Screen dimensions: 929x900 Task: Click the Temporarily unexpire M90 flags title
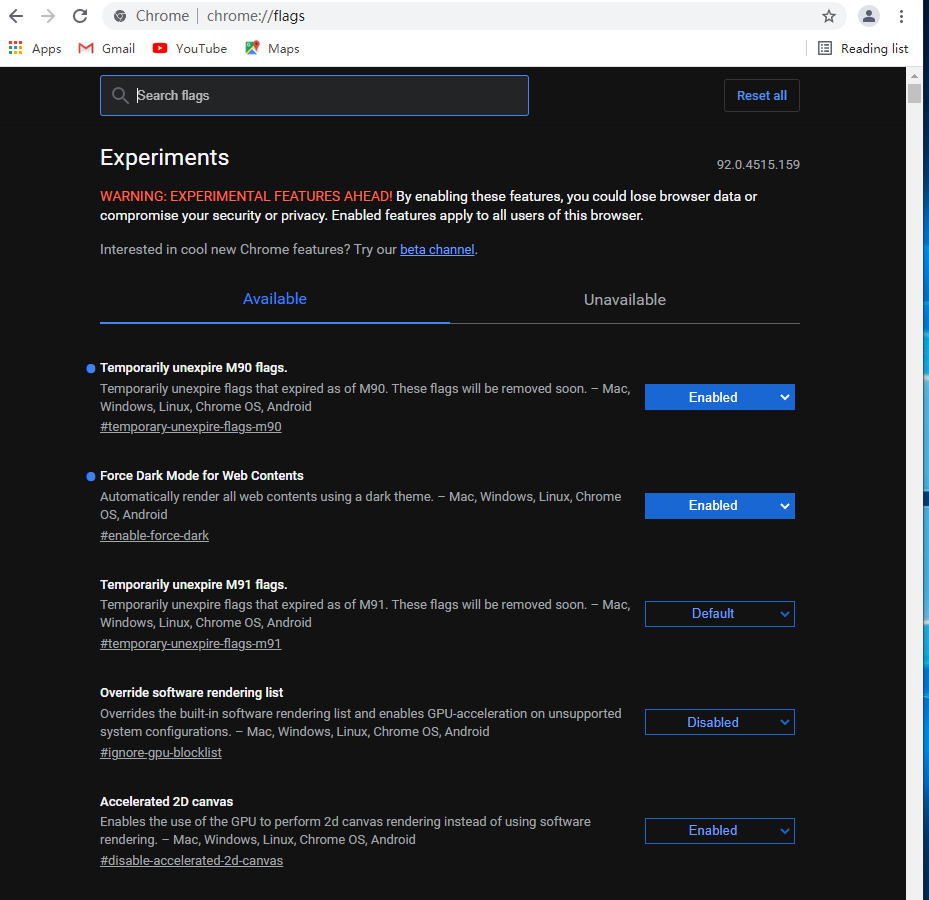(x=194, y=368)
